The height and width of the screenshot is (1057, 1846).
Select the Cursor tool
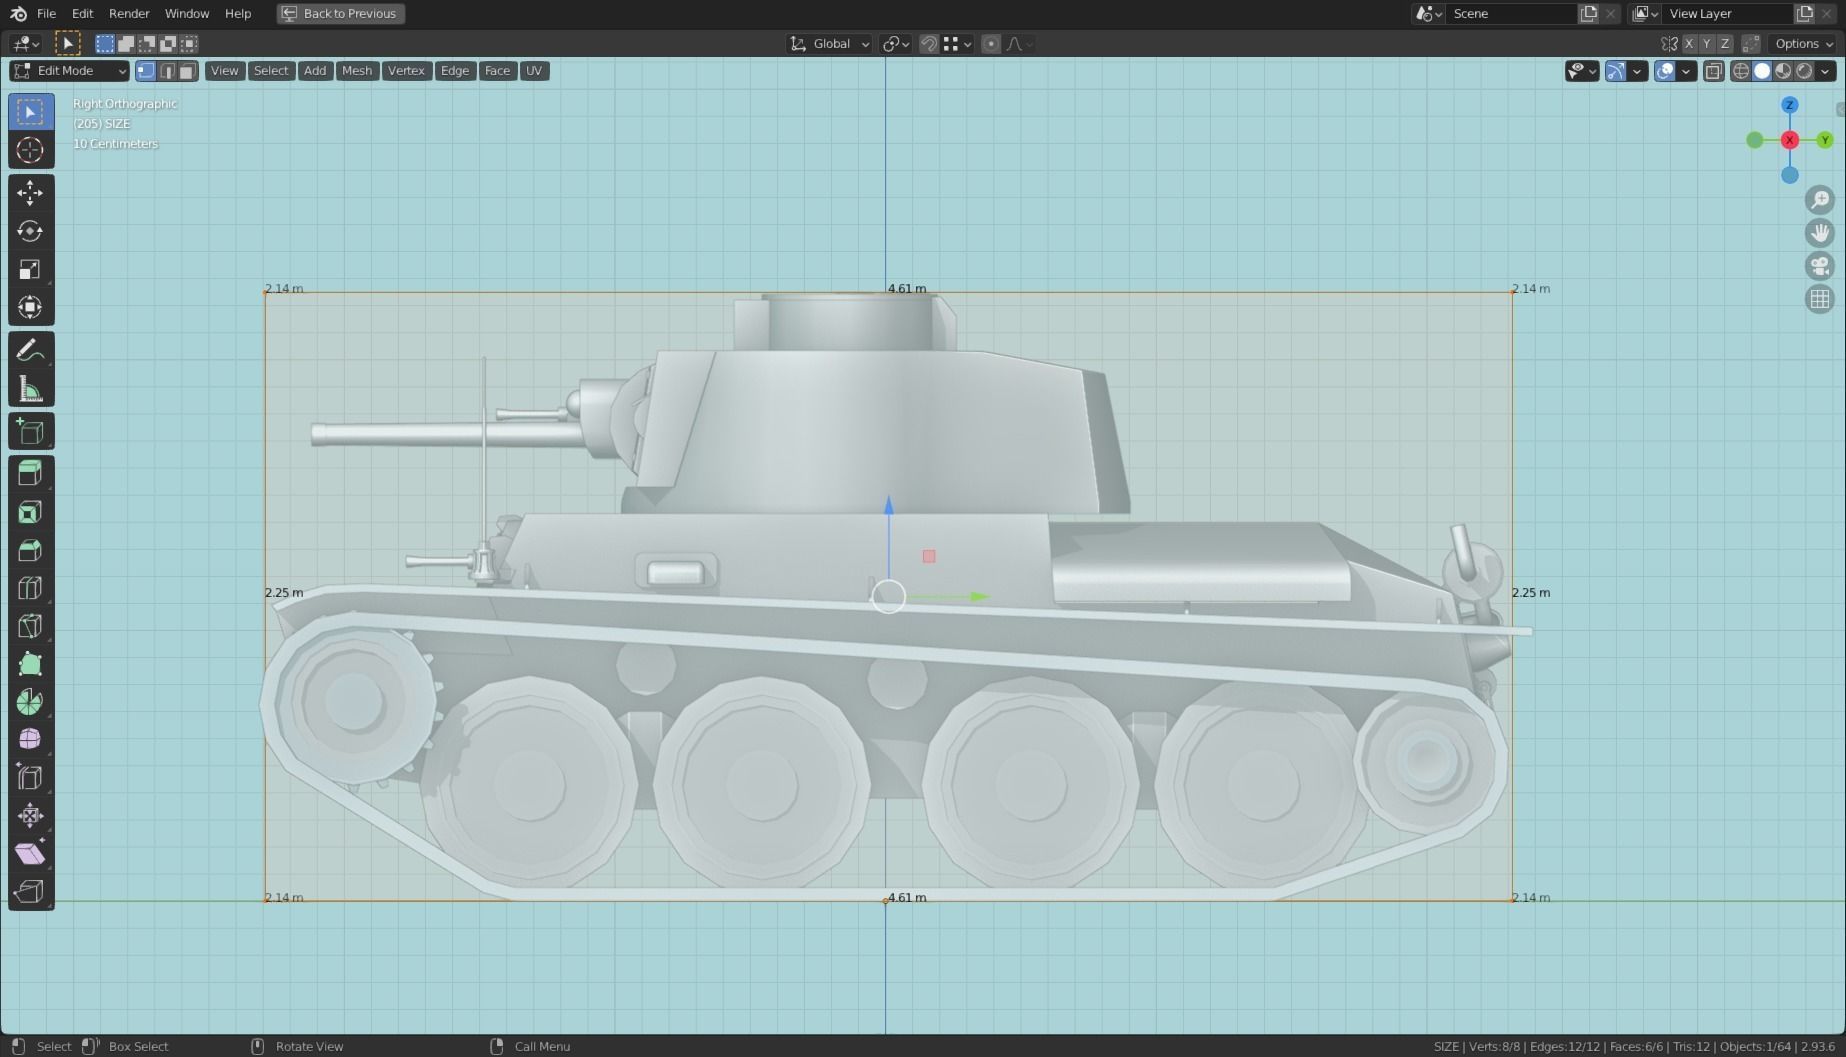[x=30, y=150]
